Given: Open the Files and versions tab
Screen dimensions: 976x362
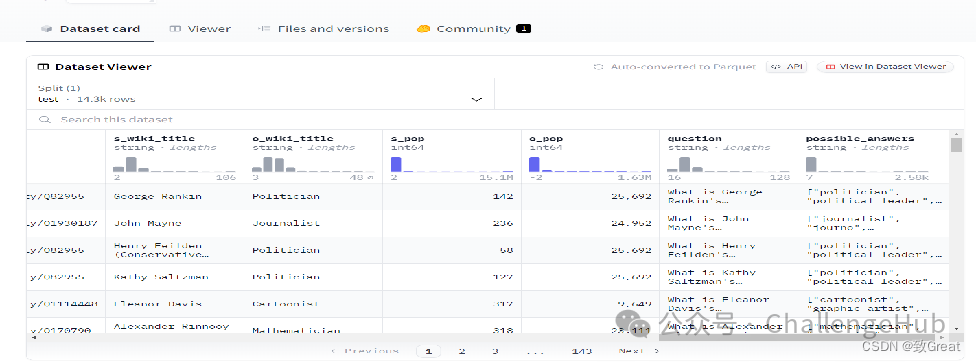Looking at the screenshot, I should [324, 29].
